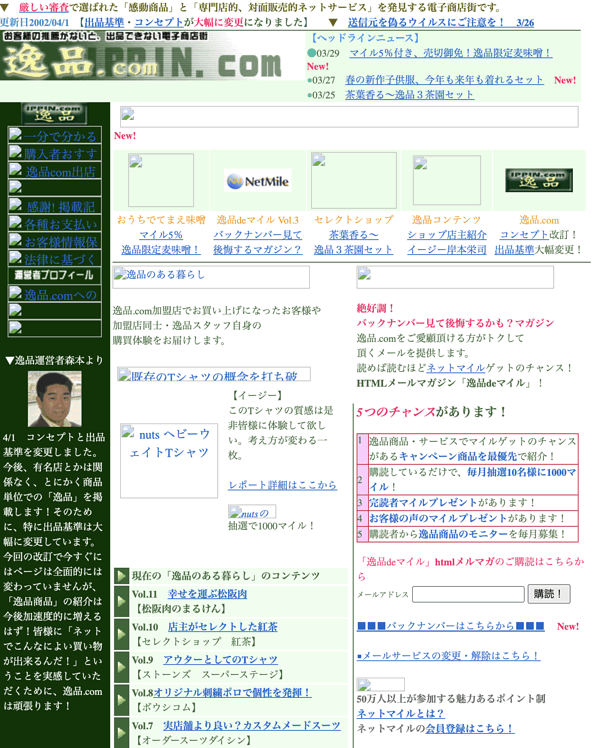
Task: Open sidebar menu 法律に基づく
Action: 55,259
